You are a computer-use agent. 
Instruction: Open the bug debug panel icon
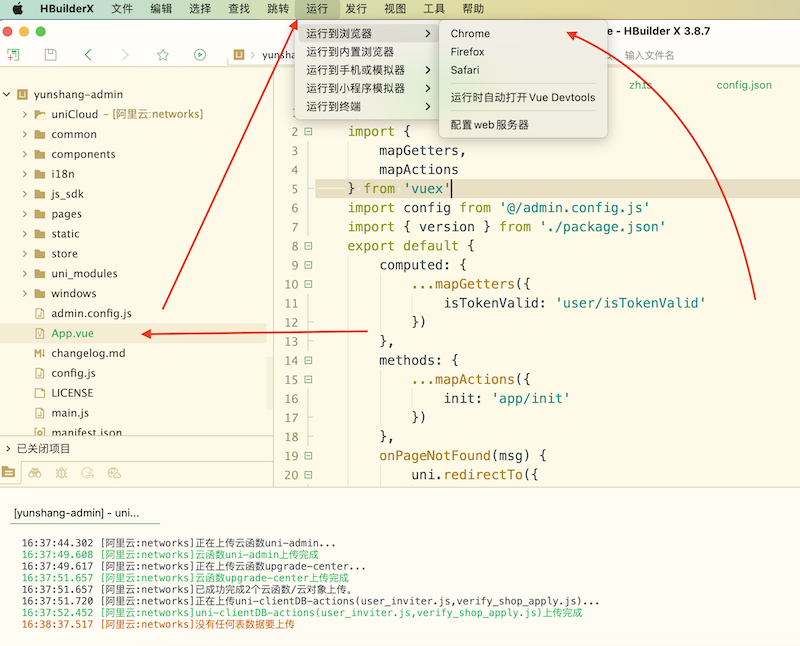pos(61,473)
